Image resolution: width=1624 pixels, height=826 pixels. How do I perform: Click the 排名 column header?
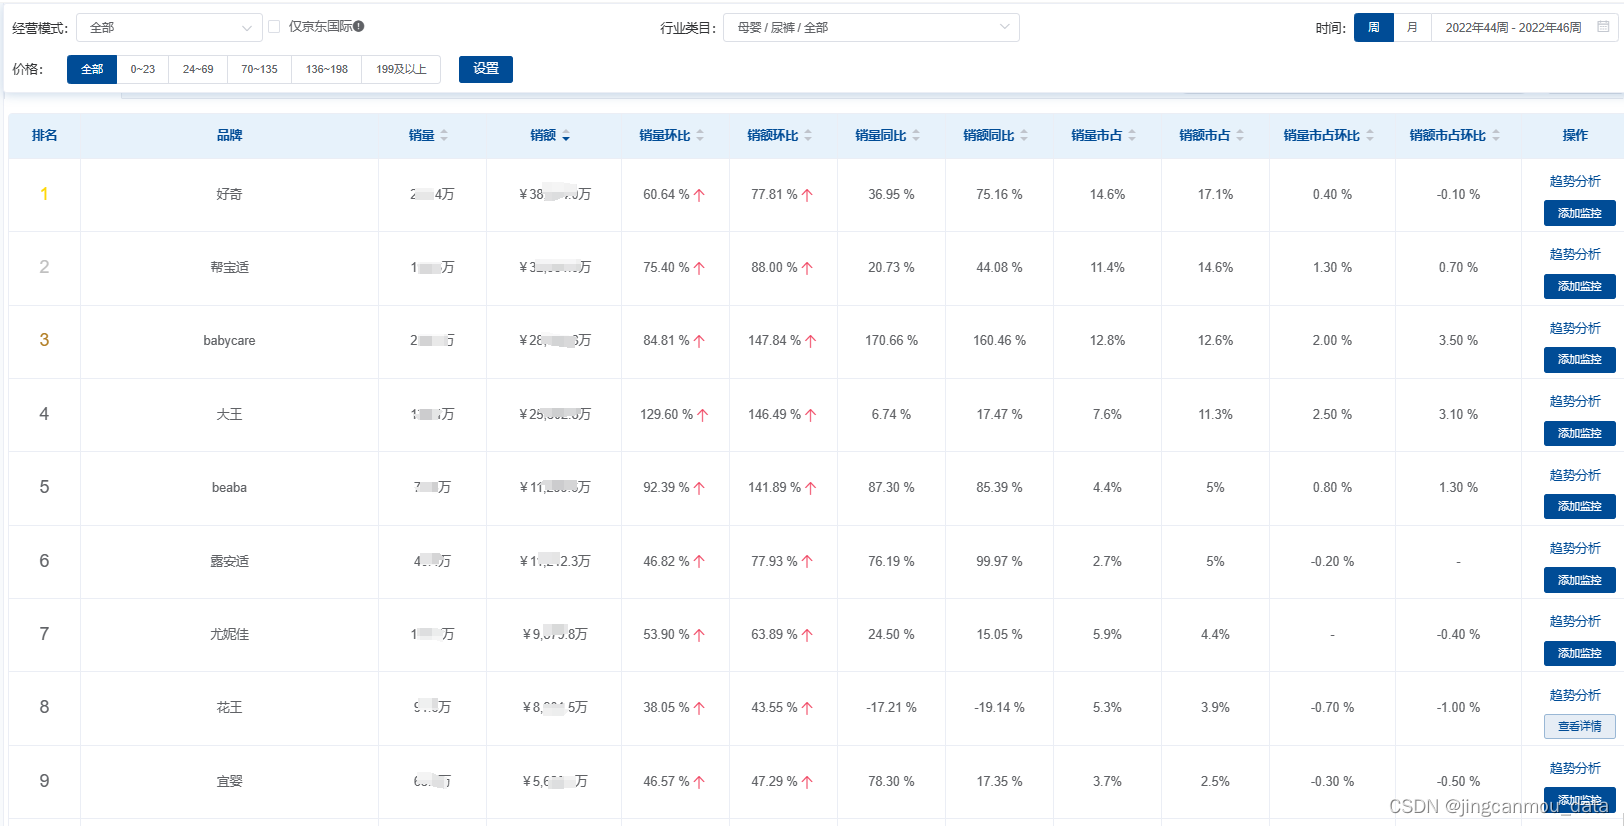tap(44, 135)
